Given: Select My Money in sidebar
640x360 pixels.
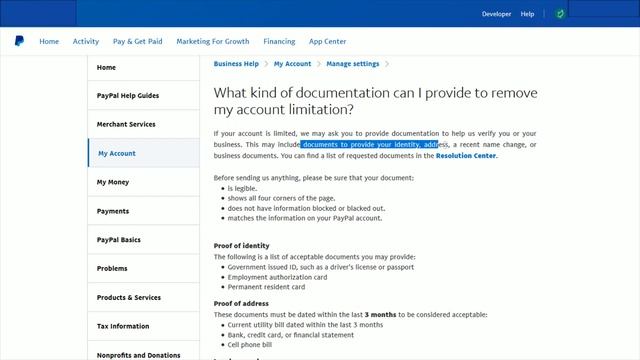Looking at the screenshot, I should (144, 182).
